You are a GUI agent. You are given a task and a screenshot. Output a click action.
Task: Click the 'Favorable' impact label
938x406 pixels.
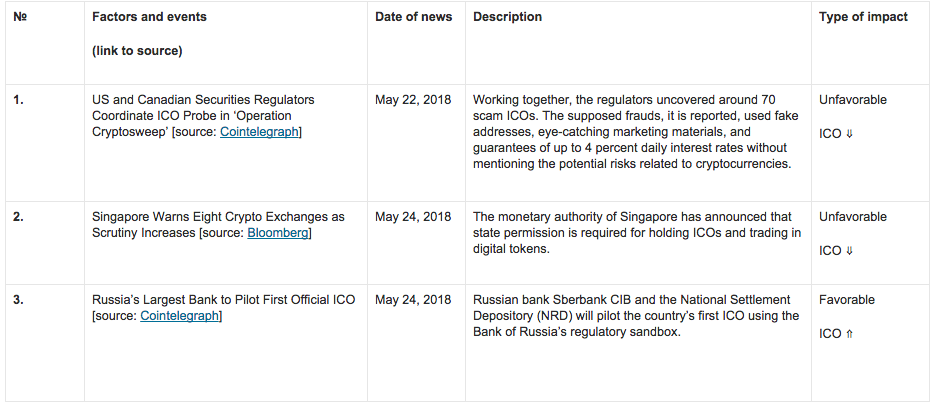coord(845,300)
